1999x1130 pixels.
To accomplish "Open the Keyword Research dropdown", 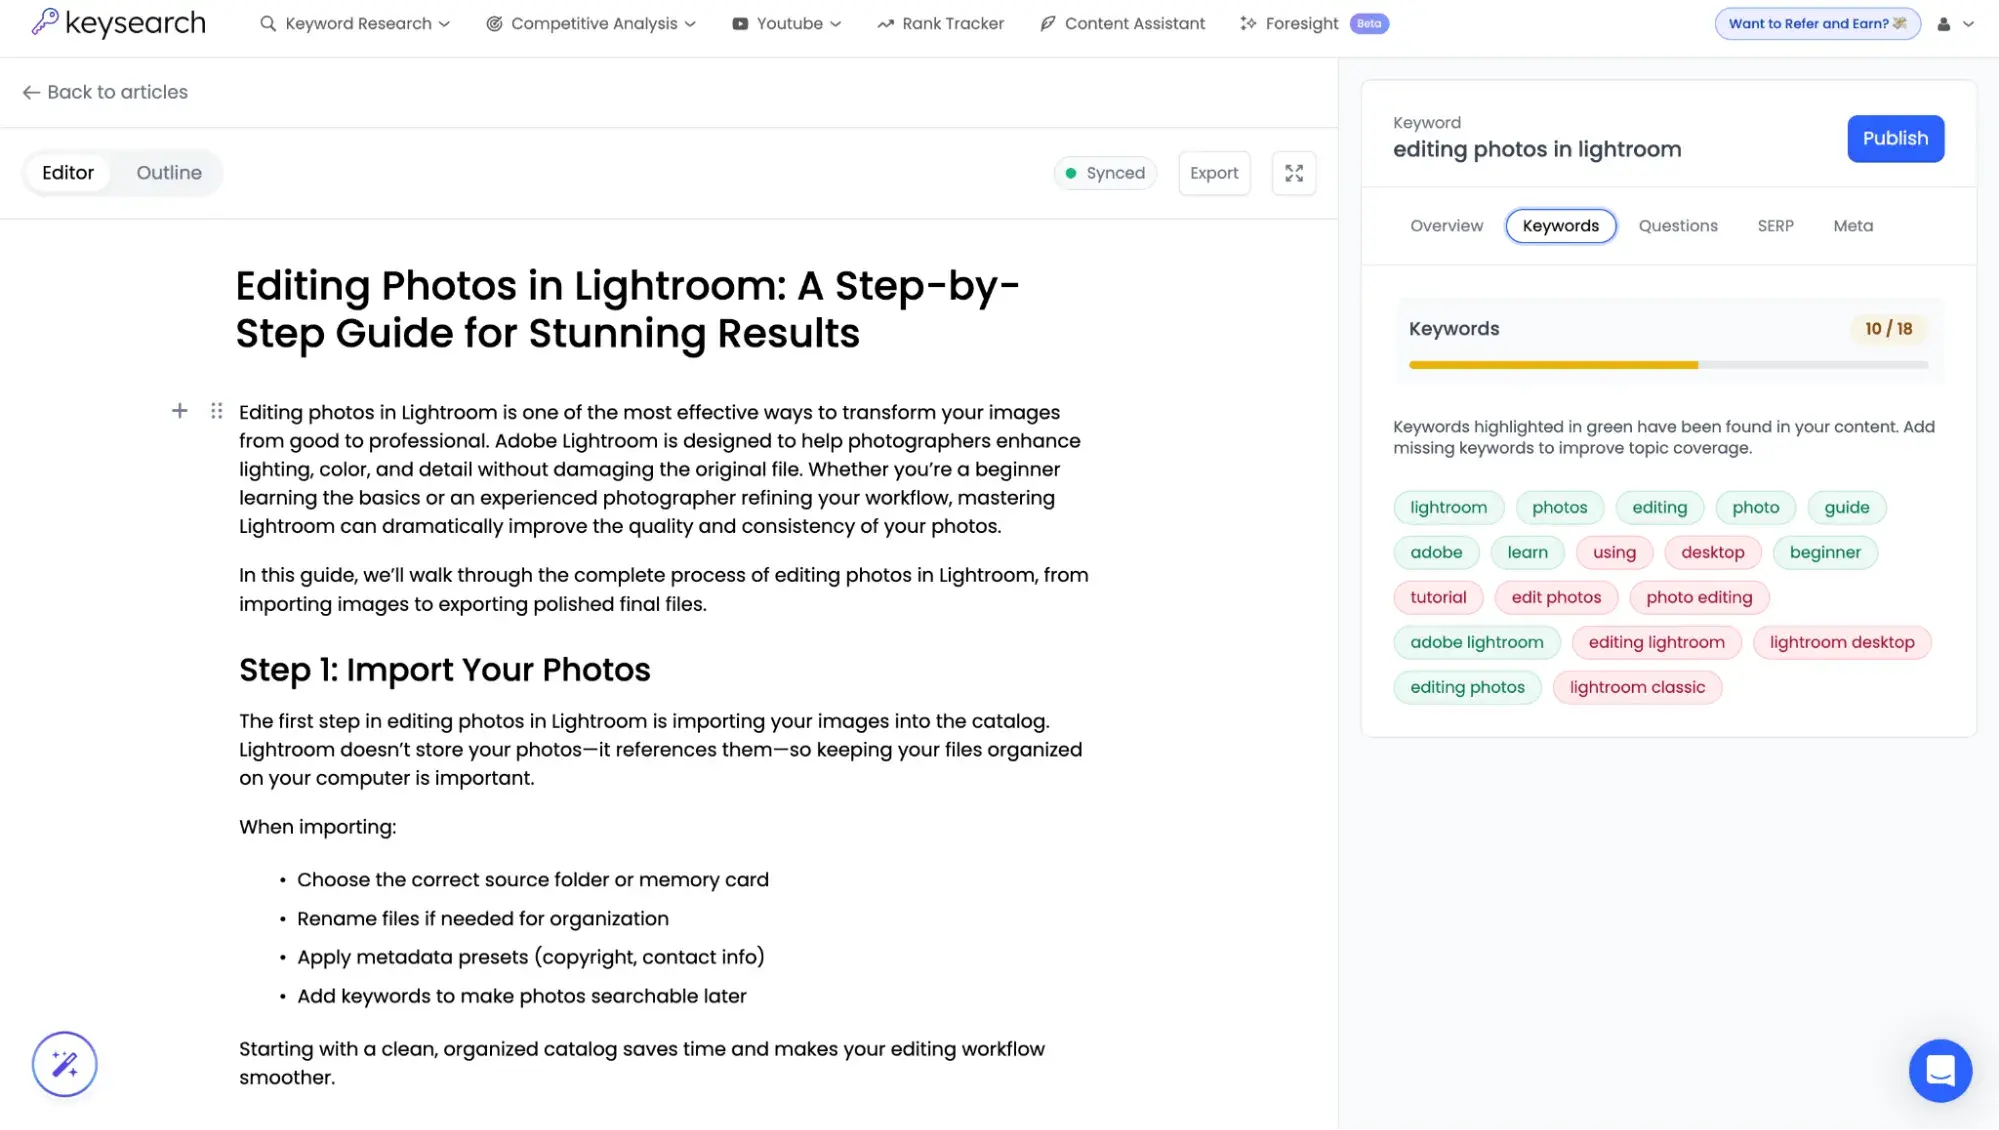I will pyautogui.click(x=354, y=23).
